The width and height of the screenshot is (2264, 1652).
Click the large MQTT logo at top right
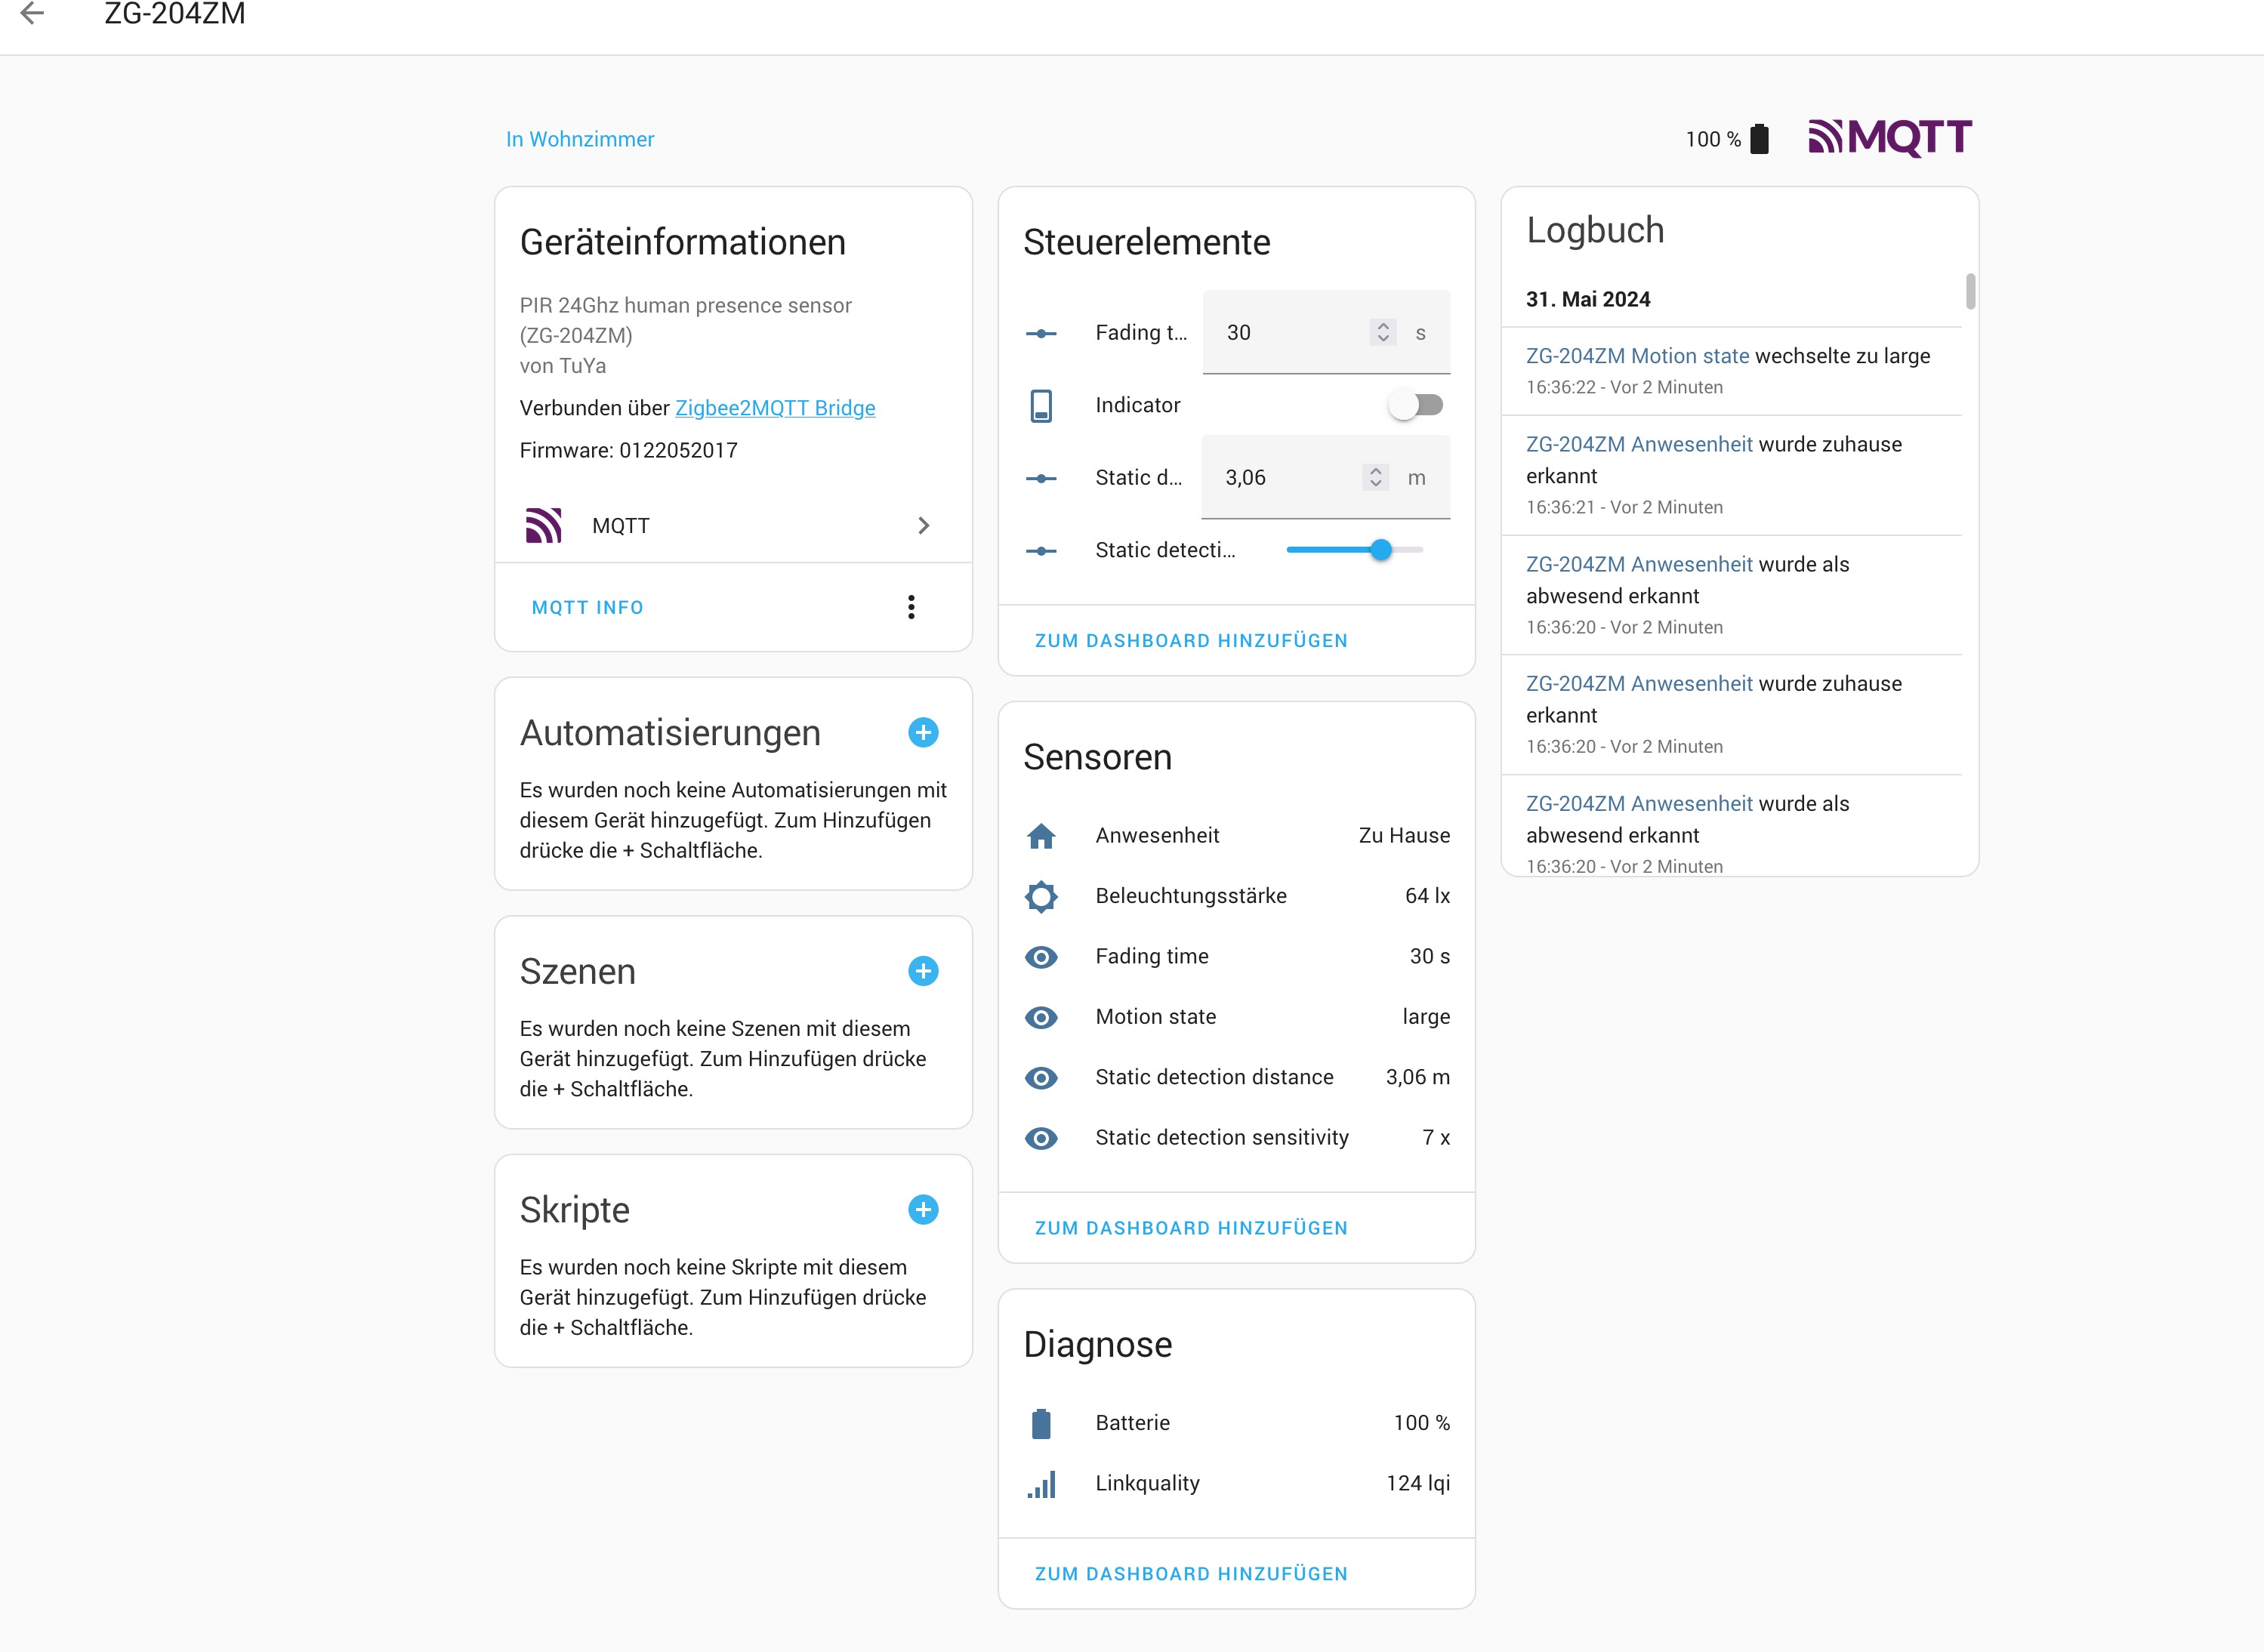point(1889,138)
